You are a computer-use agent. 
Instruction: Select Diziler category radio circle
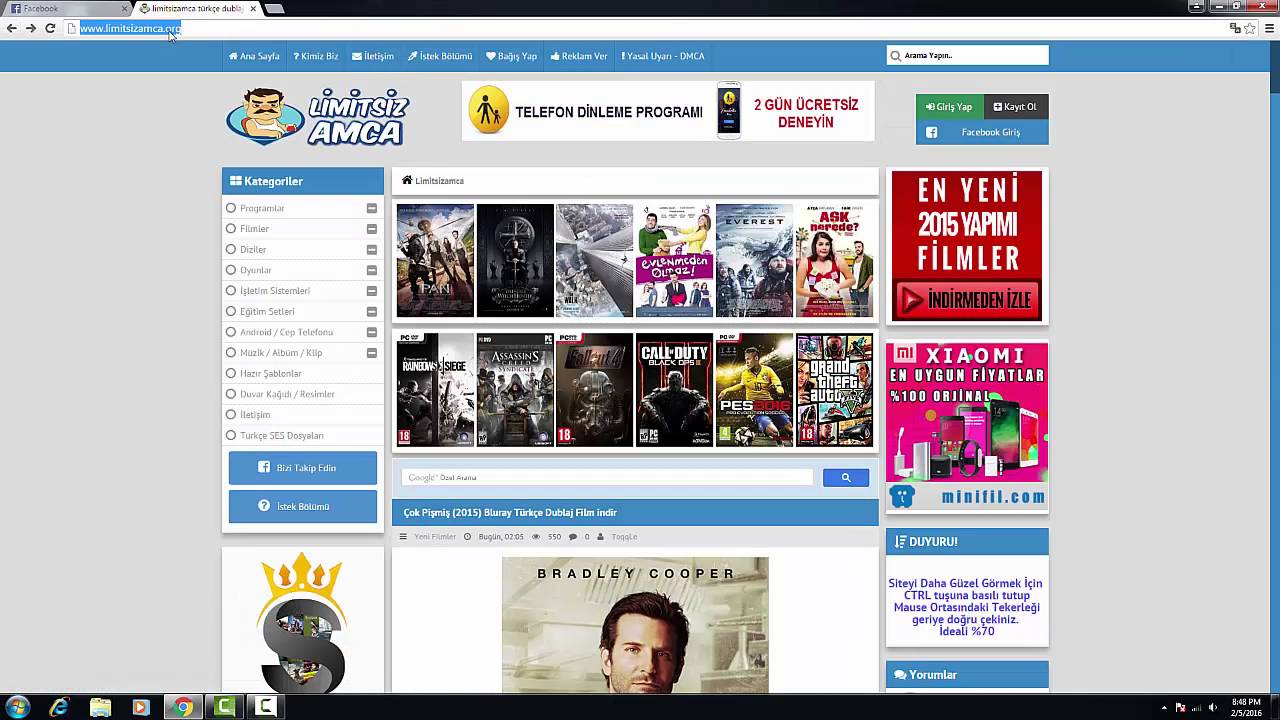[231, 249]
